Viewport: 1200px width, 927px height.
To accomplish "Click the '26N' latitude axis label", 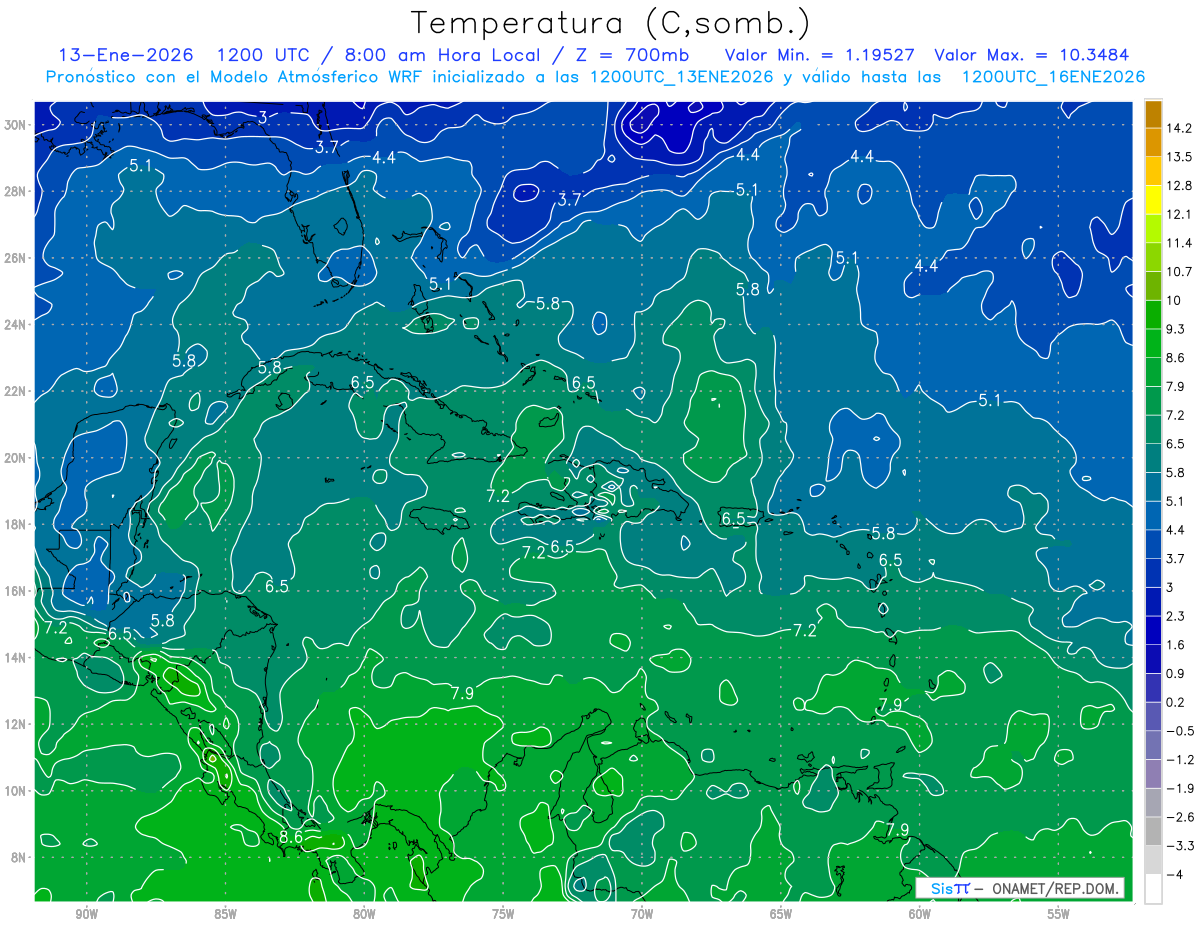I will (x=15, y=258).
